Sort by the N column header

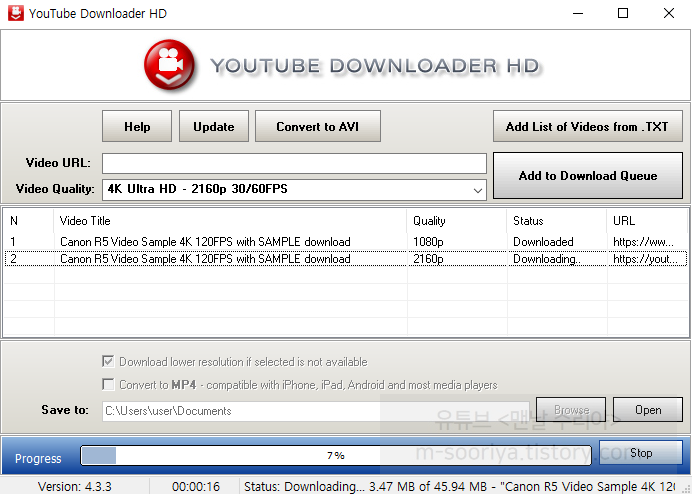point(28,221)
